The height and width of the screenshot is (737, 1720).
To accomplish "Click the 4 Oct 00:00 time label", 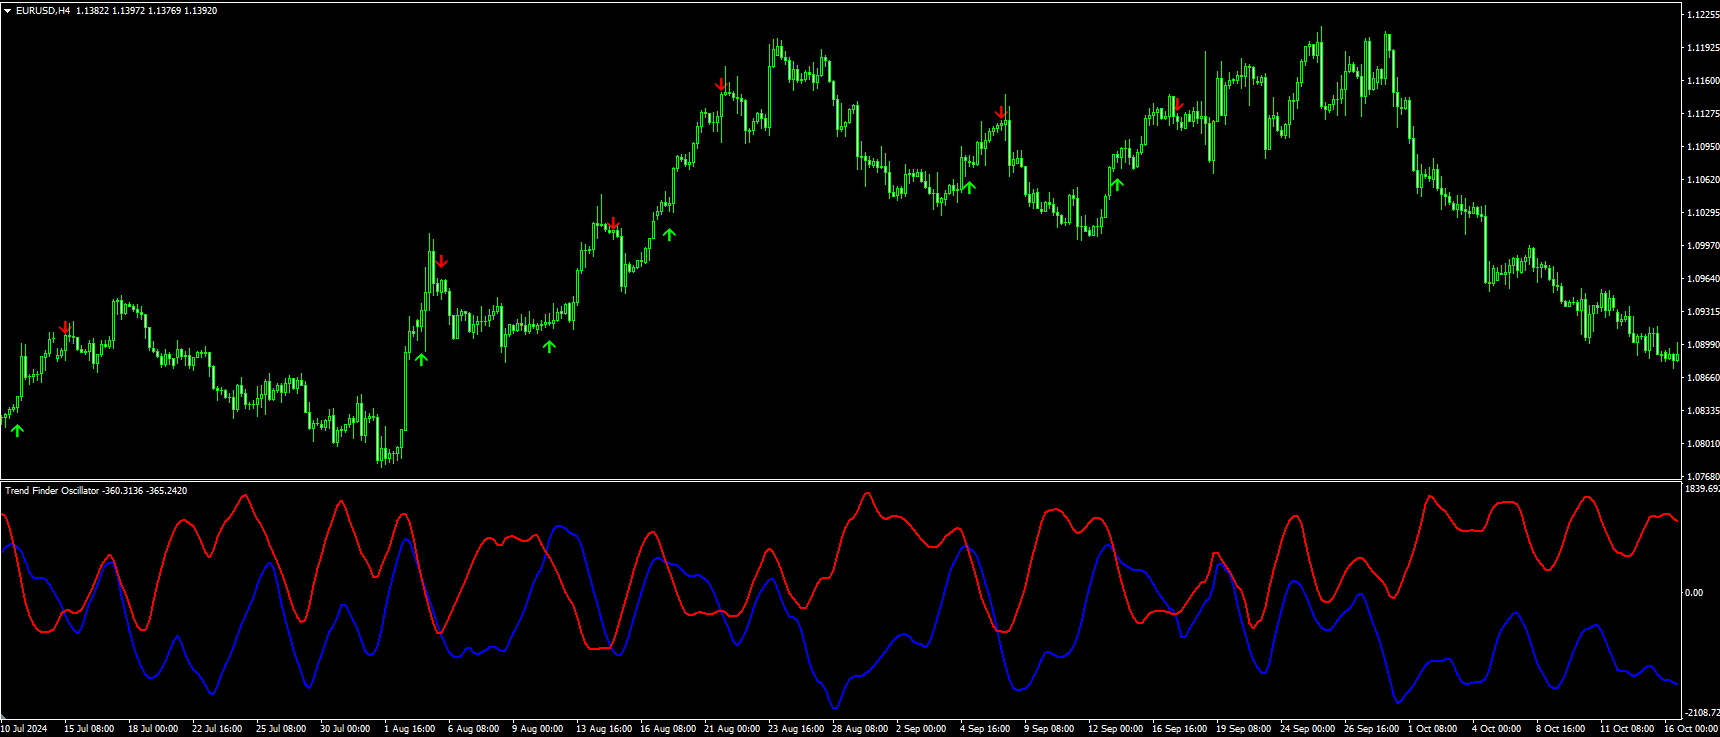I will pos(1497,729).
